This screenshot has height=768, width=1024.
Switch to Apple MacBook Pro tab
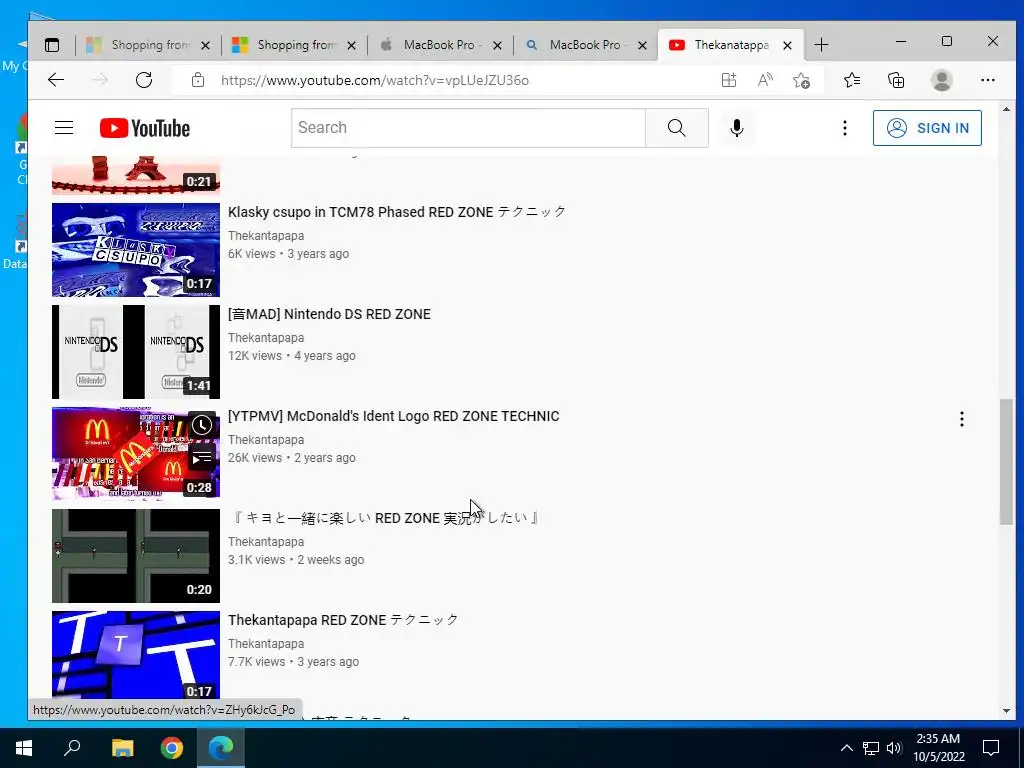pos(441,45)
